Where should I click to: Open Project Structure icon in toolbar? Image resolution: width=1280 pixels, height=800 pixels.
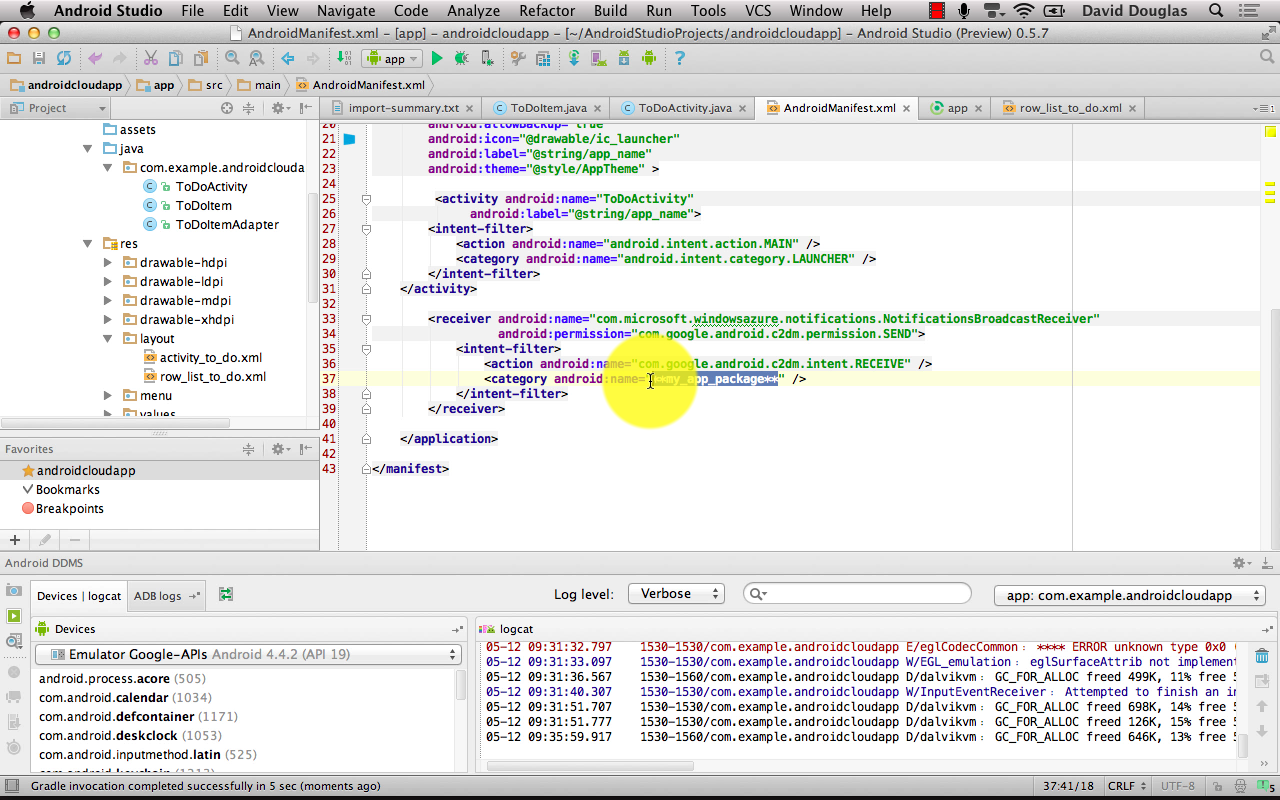pyautogui.click(x=543, y=59)
